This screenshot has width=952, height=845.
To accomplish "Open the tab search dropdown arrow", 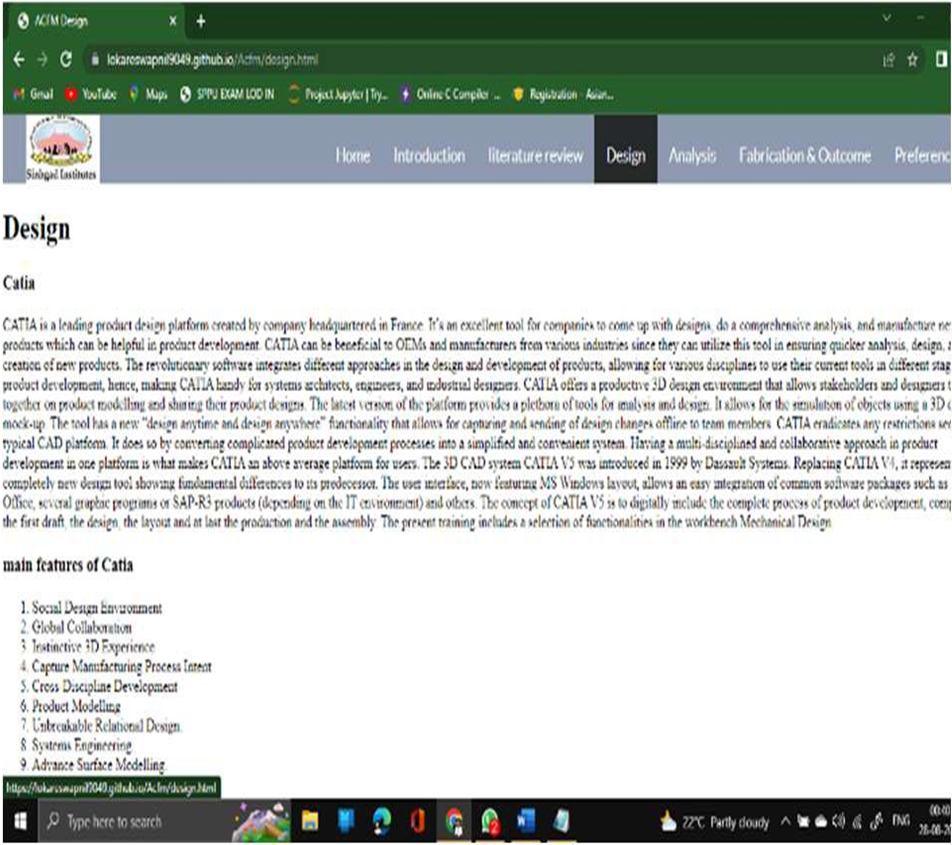I will coord(887,18).
